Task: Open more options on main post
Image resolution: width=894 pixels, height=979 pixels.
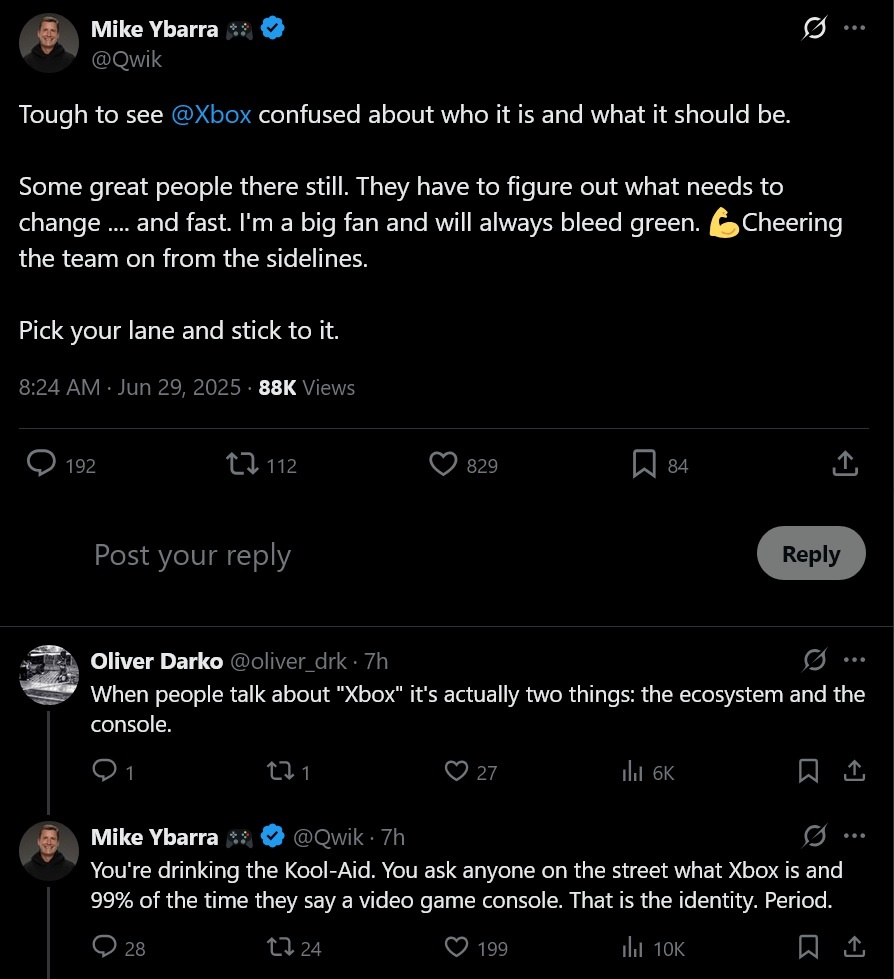Action: pyautogui.click(x=854, y=29)
